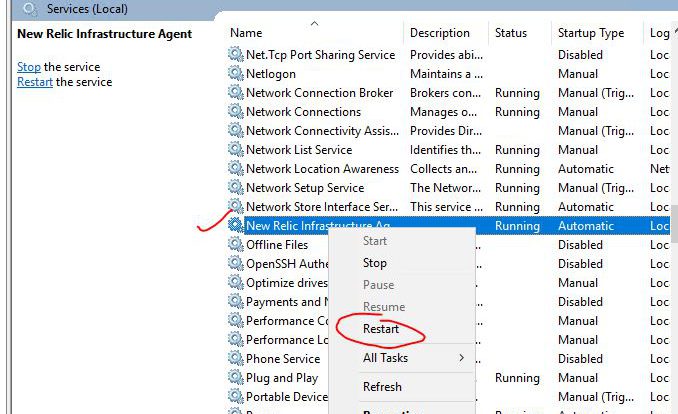Select the Offline Files service
Viewport: 678px width, 414px height.
click(277, 245)
